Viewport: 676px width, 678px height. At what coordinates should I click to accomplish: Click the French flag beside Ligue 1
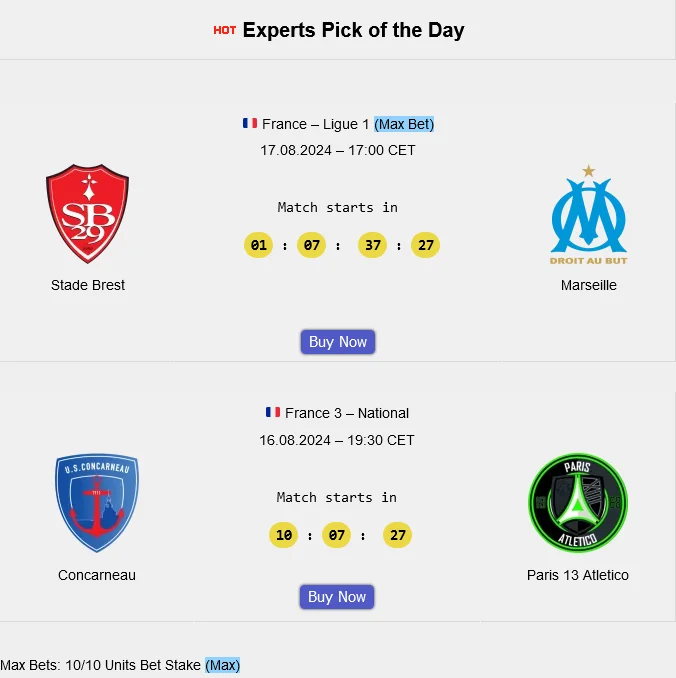tap(250, 124)
